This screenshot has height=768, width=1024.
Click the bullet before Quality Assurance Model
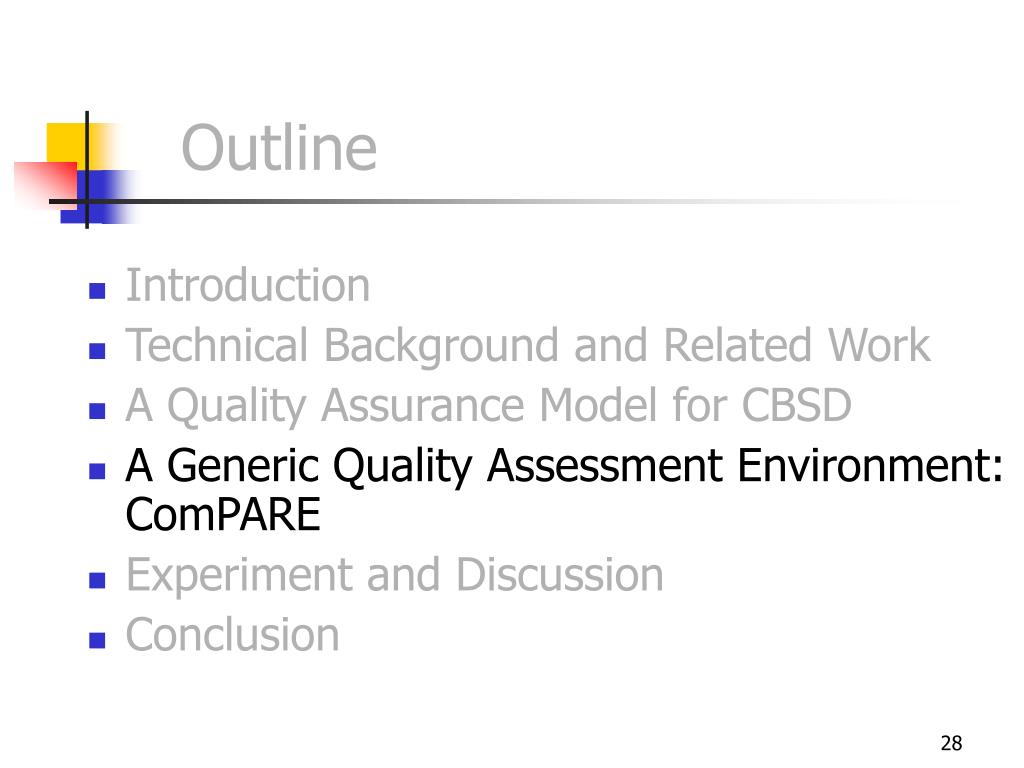[x=97, y=411]
